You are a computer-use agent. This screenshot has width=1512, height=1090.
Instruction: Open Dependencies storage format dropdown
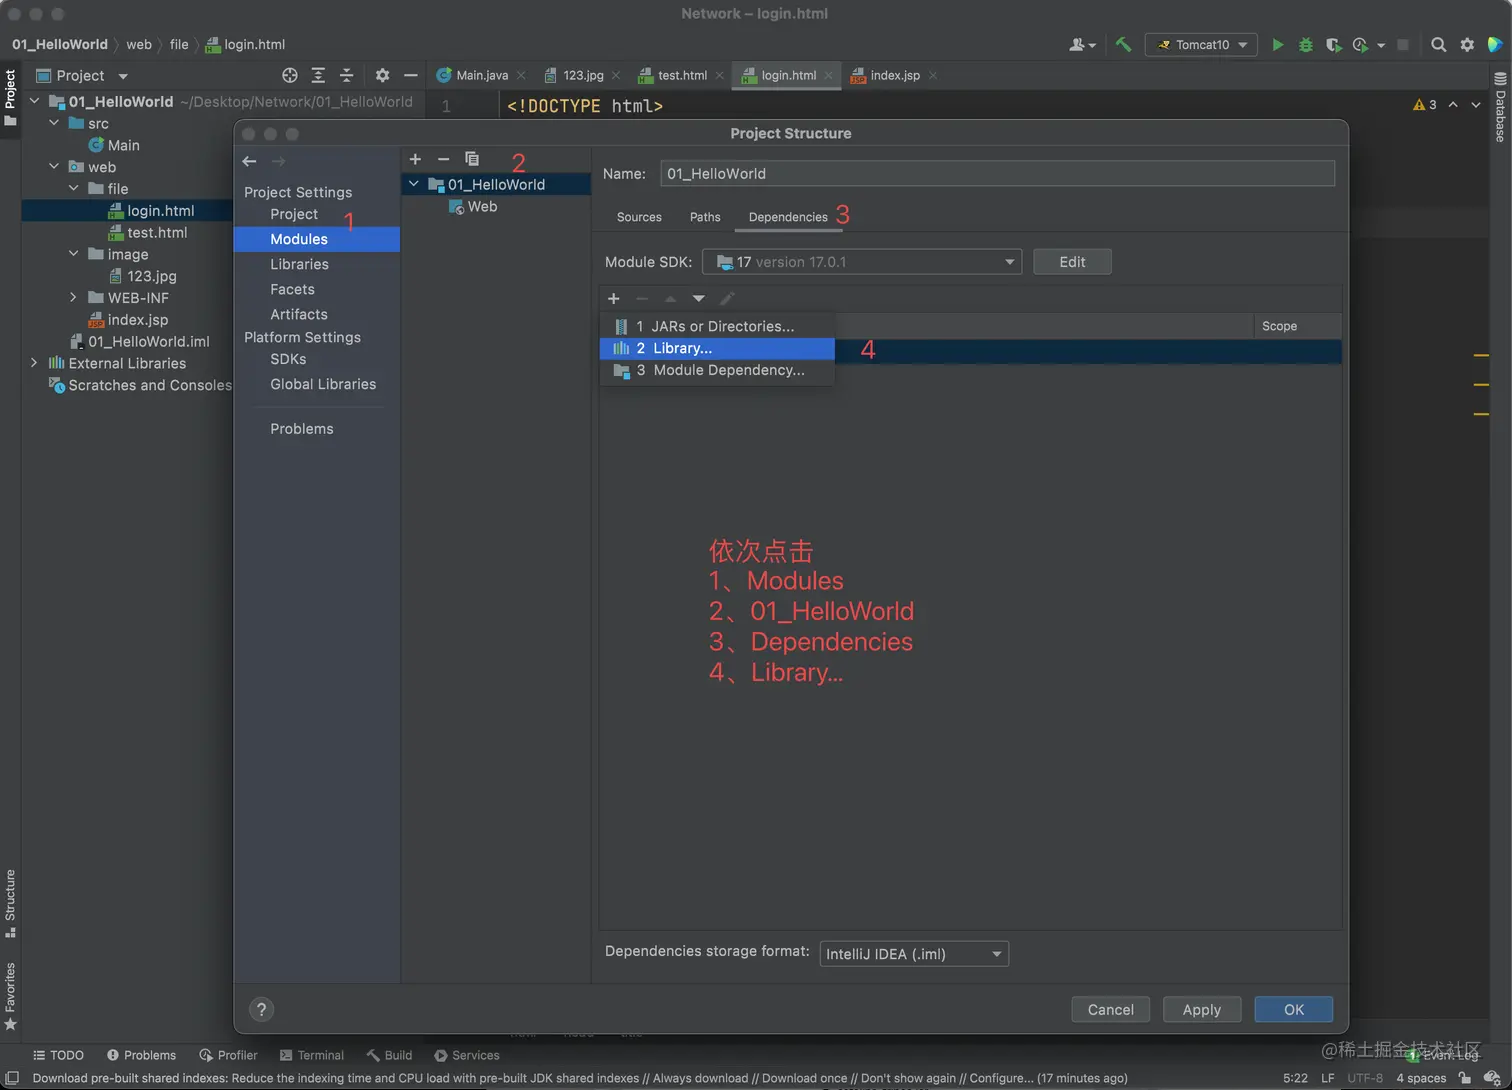point(914,954)
